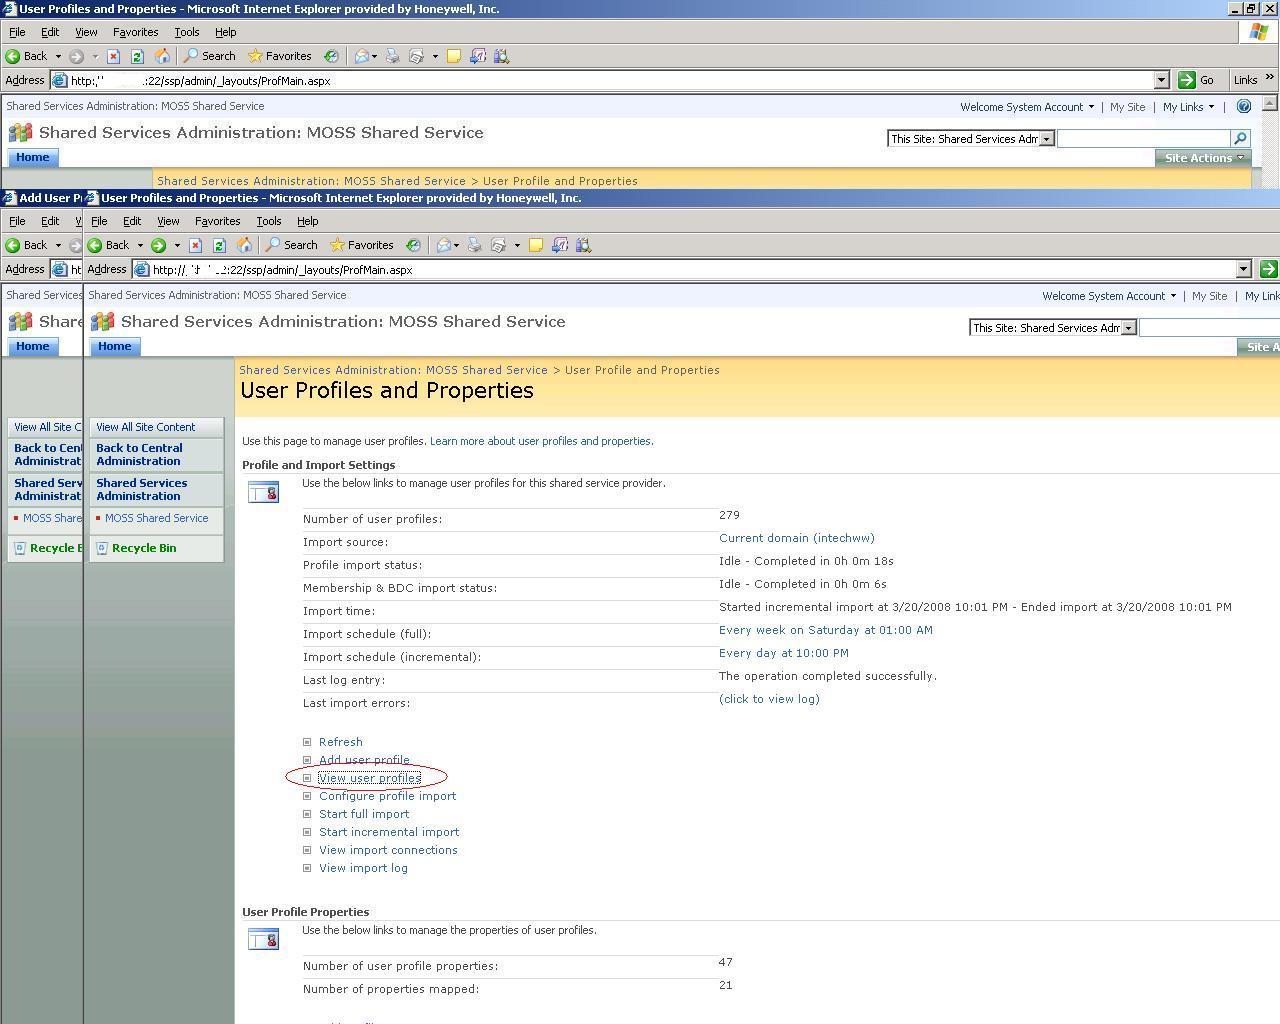Viewport: 1280px width, 1024px height.
Task: Open Welcome System Account menu in front window
Action: [1109, 296]
